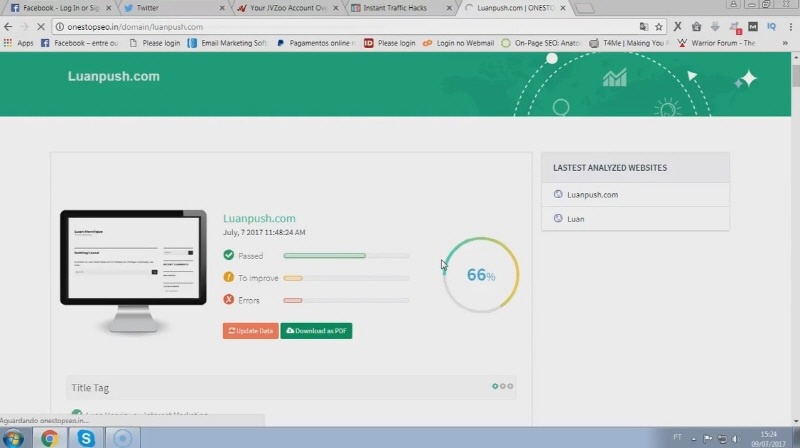
Task: Open the Email Marketing Soft bookmark
Action: pos(228,43)
